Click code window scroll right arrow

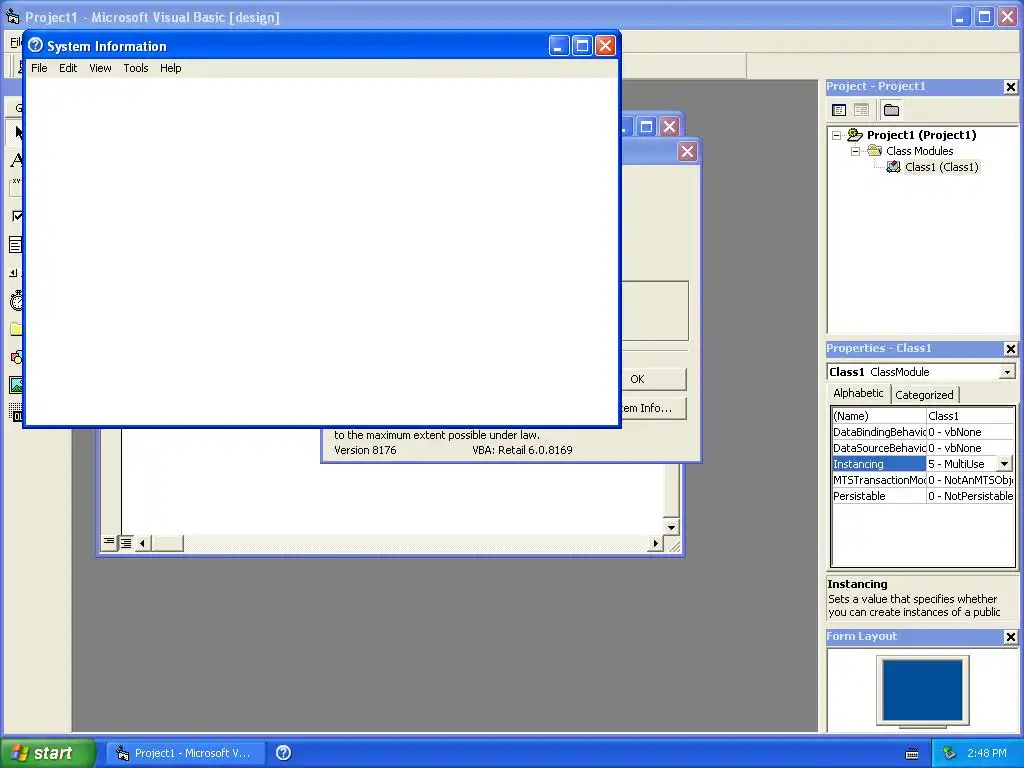pyautogui.click(x=656, y=543)
